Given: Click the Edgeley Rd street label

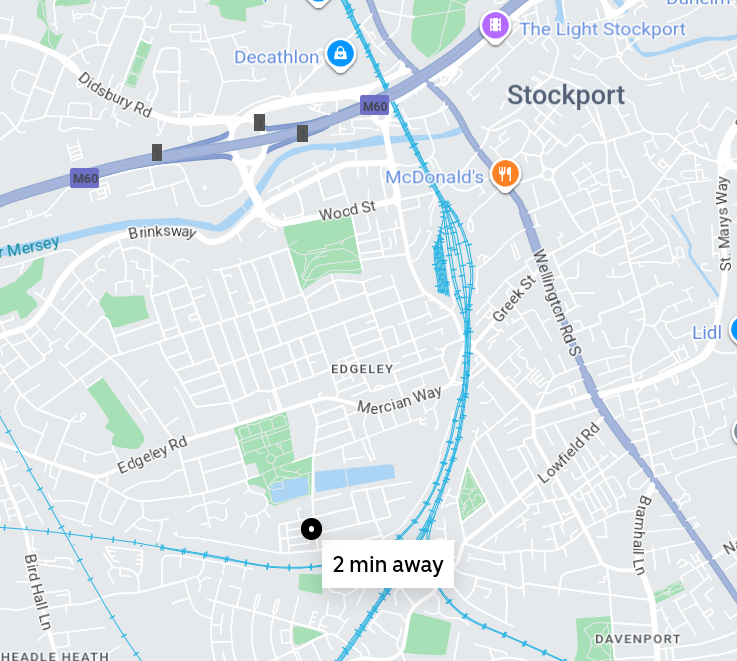Looking at the screenshot, I should coord(152,455).
